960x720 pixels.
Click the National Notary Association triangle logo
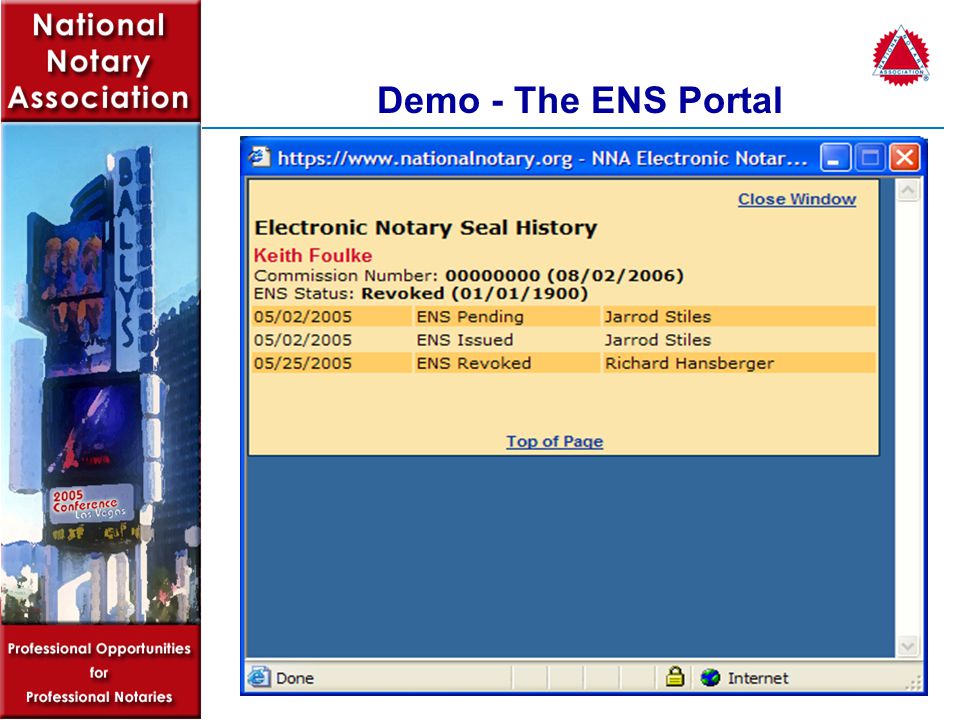click(x=901, y=56)
